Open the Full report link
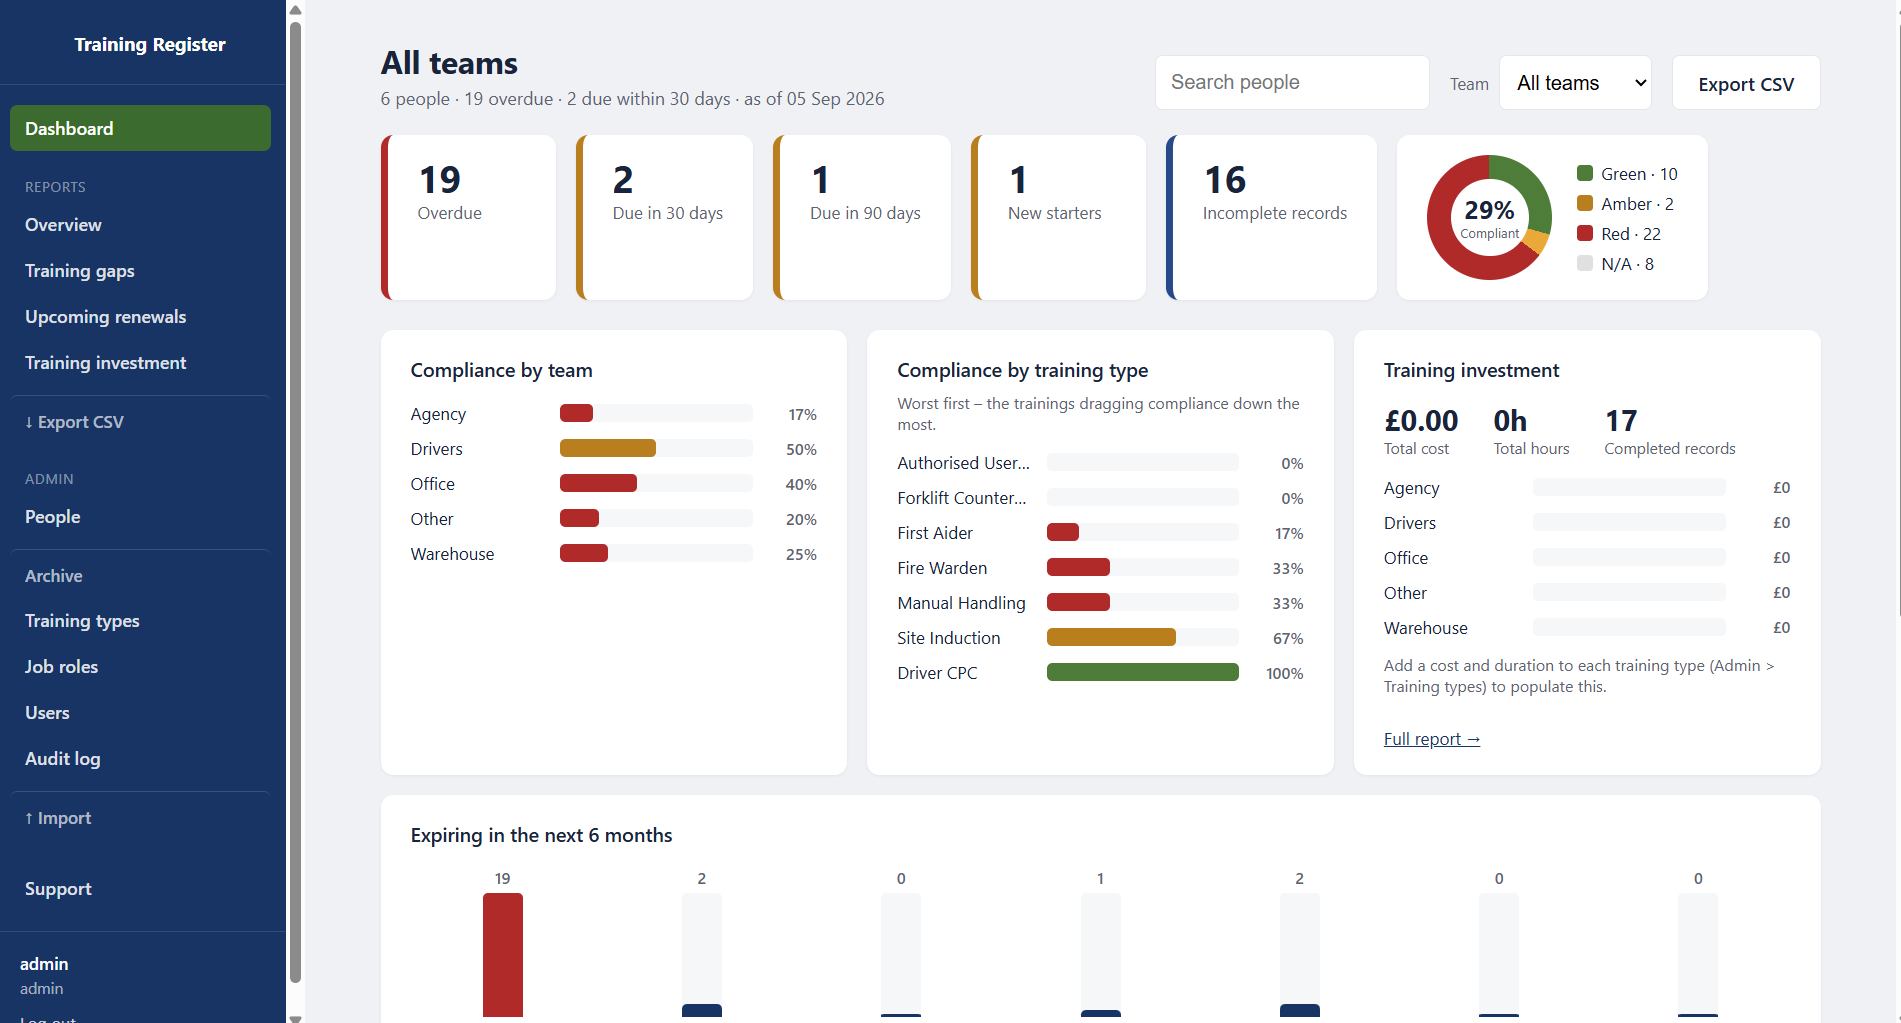Image resolution: width=1901 pixels, height=1023 pixels. 1432,739
